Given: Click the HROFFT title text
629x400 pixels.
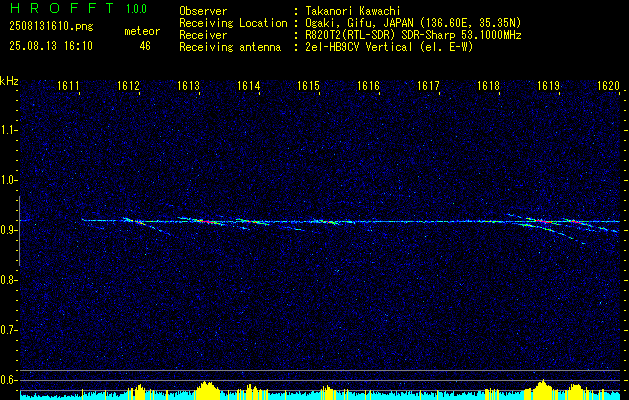Looking at the screenshot, I should pos(63,8).
